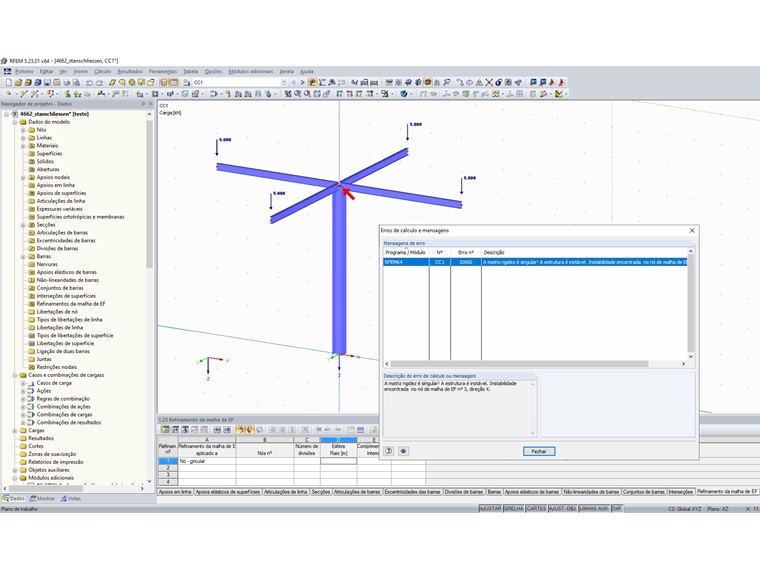Click the navigator vertical scrollbar
The width and height of the screenshot is (760, 570).
(x=149, y=194)
